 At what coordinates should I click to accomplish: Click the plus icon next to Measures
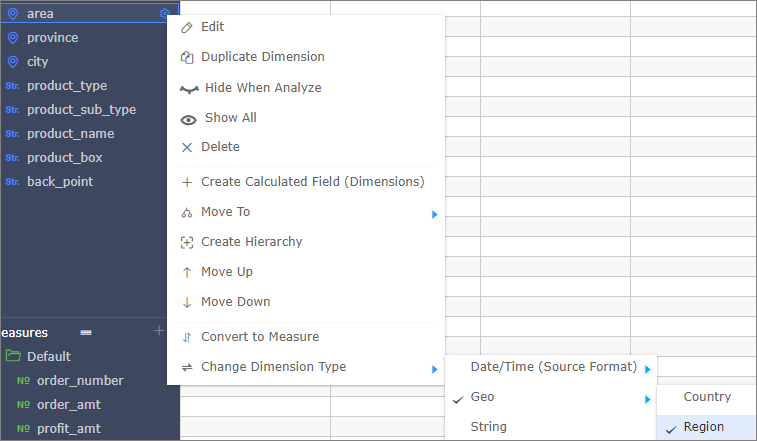[x=159, y=331]
